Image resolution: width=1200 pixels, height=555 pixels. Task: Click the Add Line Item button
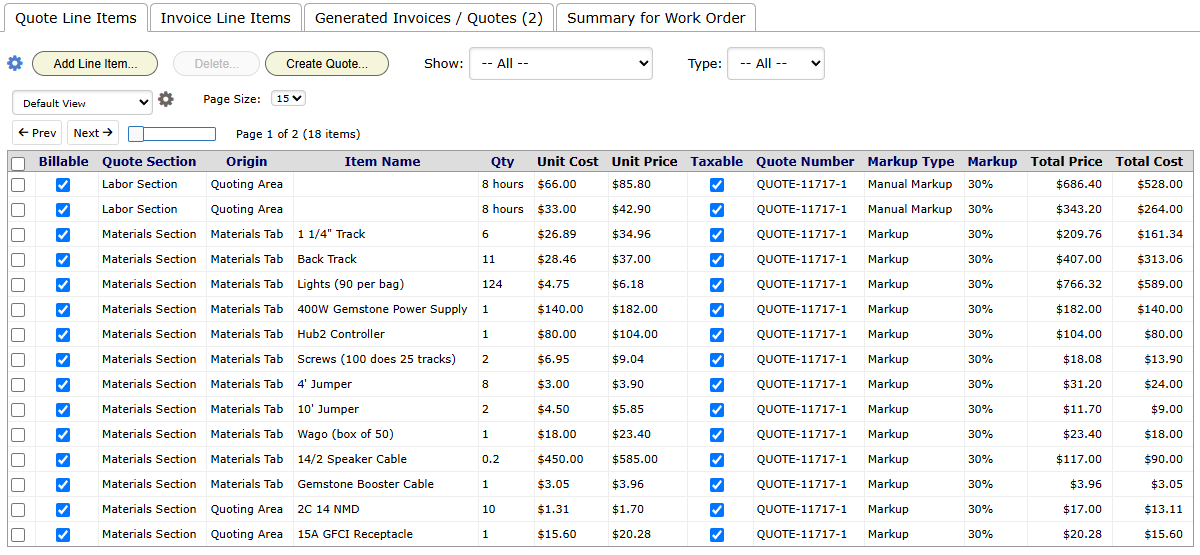click(x=95, y=63)
